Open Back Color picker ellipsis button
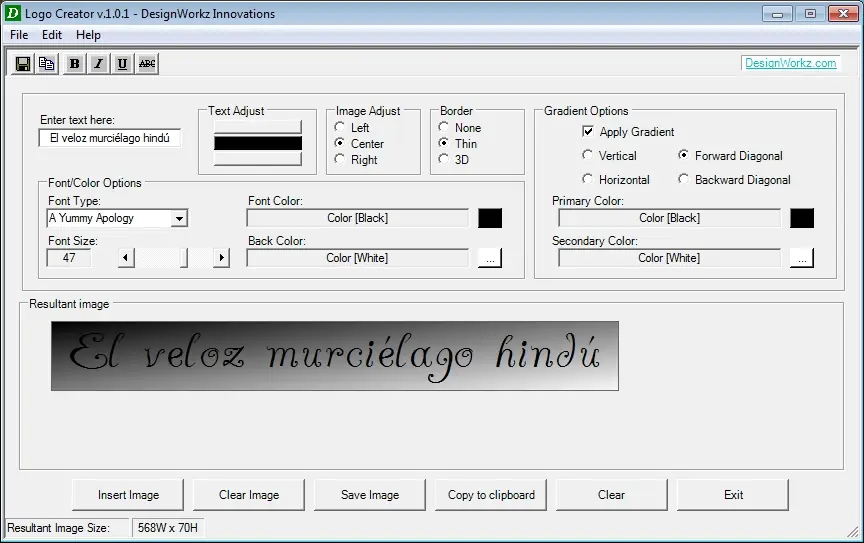864x543 pixels. point(490,258)
